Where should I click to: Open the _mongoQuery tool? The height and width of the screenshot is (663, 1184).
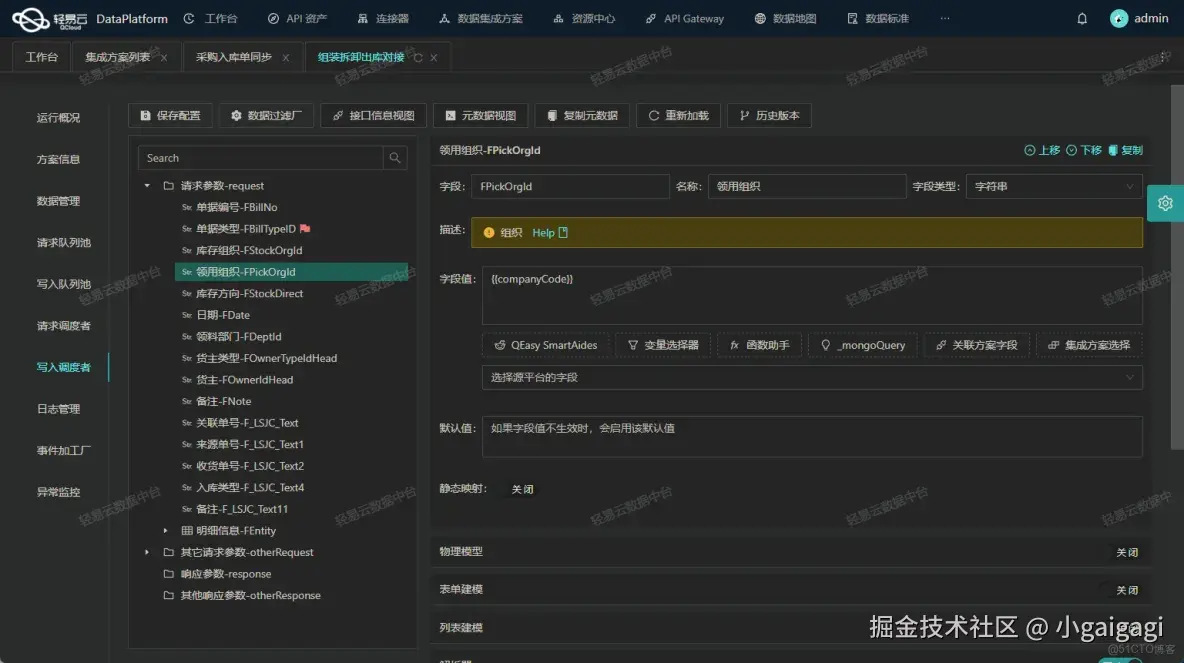tap(863, 345)
